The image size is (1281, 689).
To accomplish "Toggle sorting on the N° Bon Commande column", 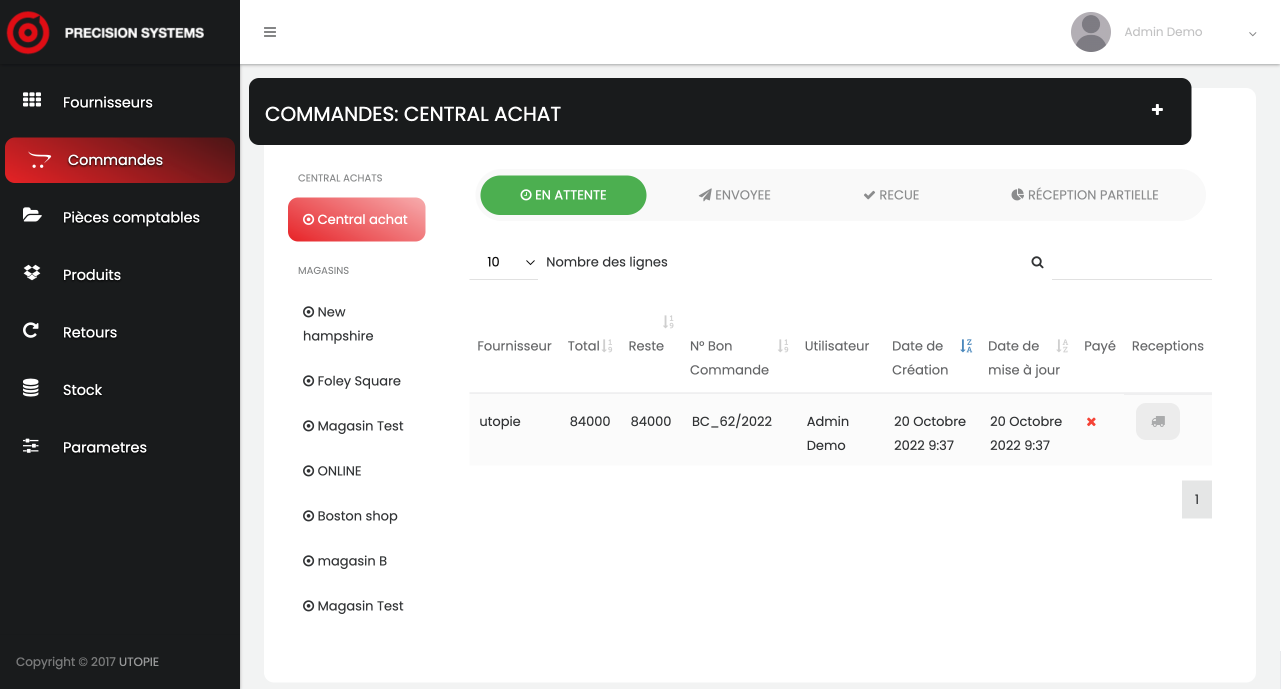I will pos(783,346).
